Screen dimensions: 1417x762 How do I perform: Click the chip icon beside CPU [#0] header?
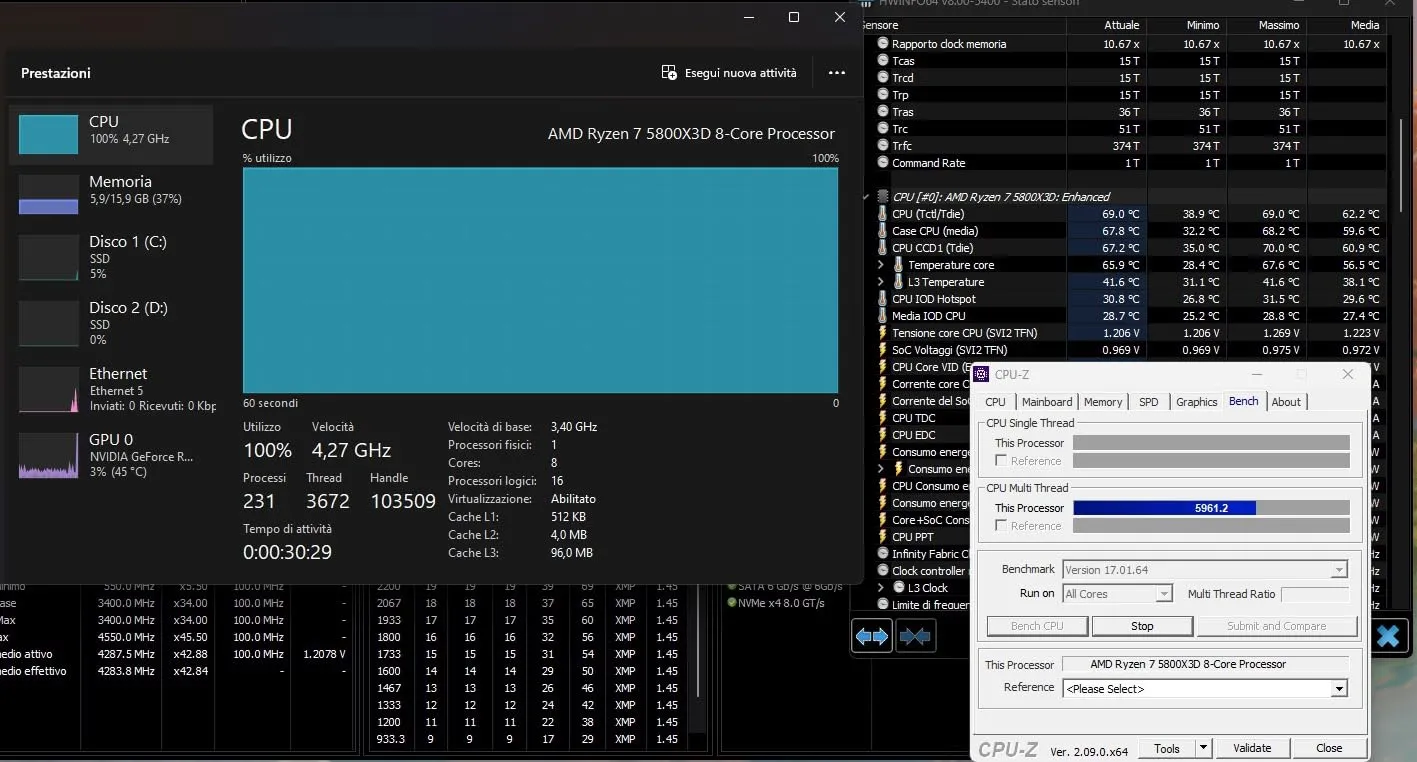[882, 197]
